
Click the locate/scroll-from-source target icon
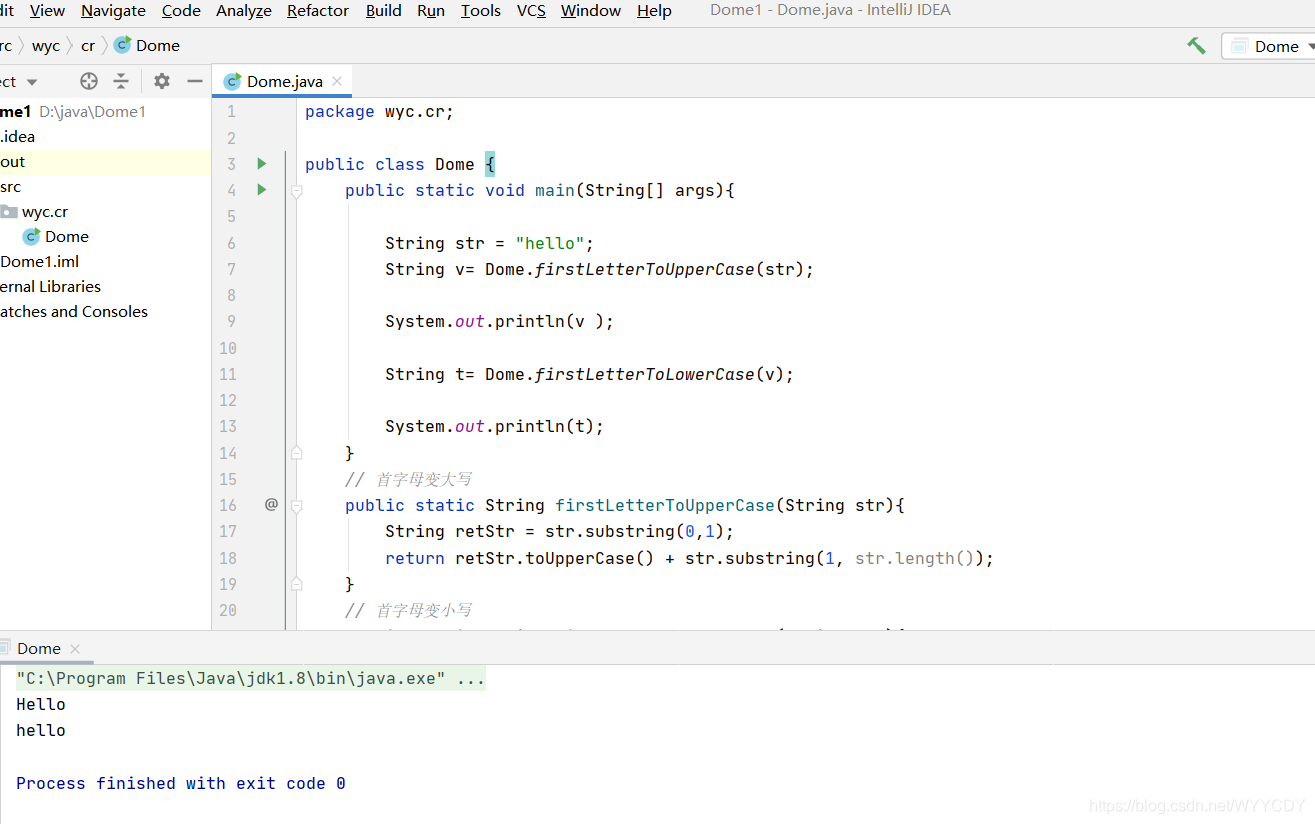pyautogui.click(x=89, y=81)
